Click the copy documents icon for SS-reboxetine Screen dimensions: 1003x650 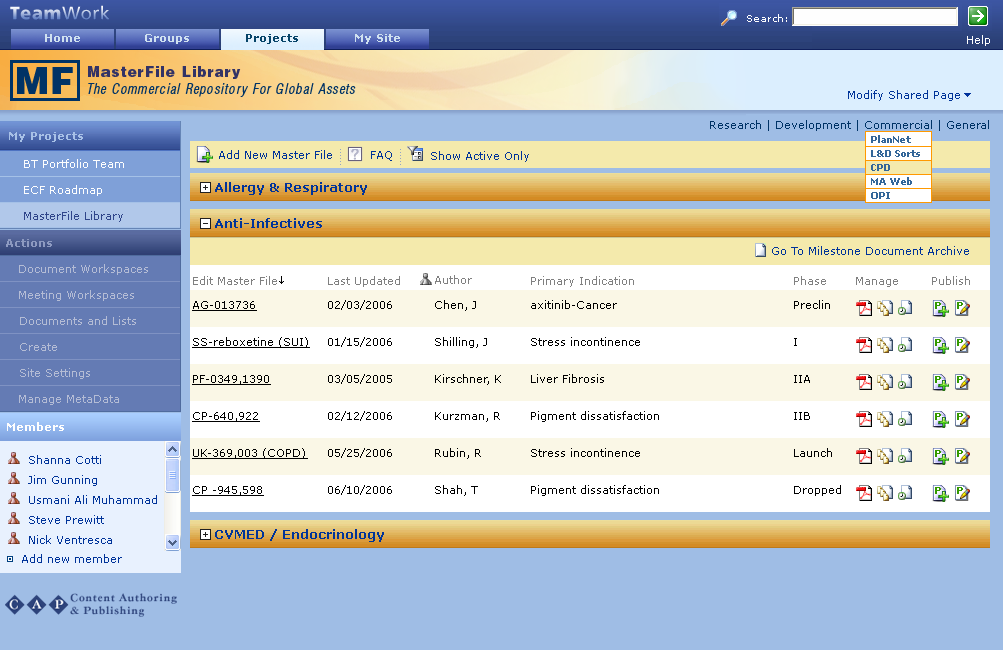click(x=885, y=345)
